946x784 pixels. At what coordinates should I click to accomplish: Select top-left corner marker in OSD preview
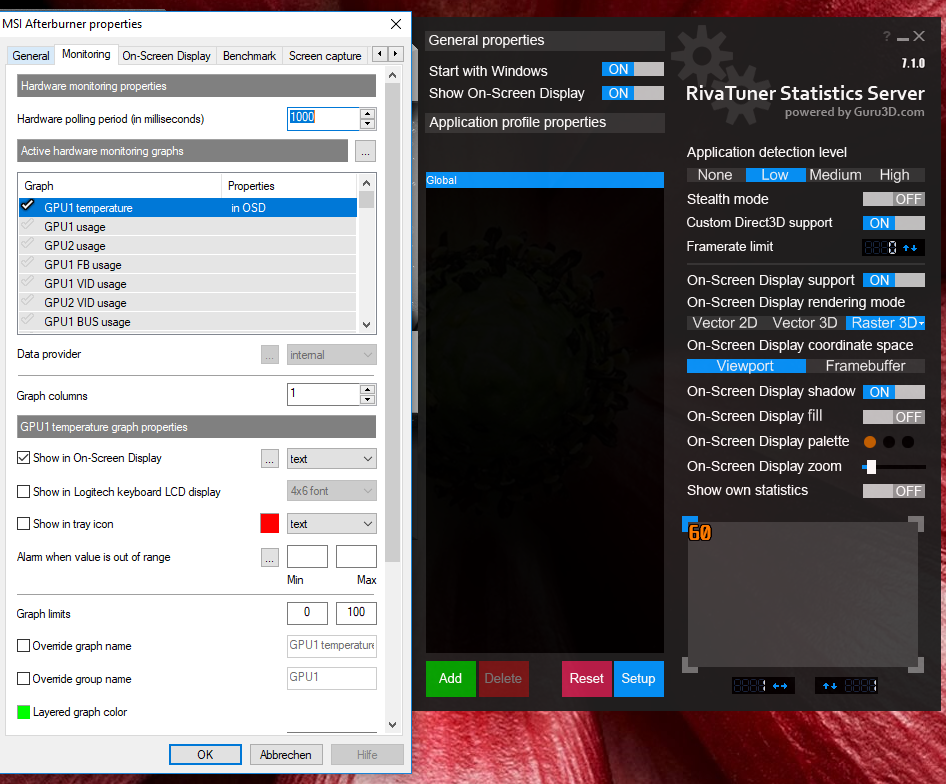pyautogui.click(x=690, y=523)
